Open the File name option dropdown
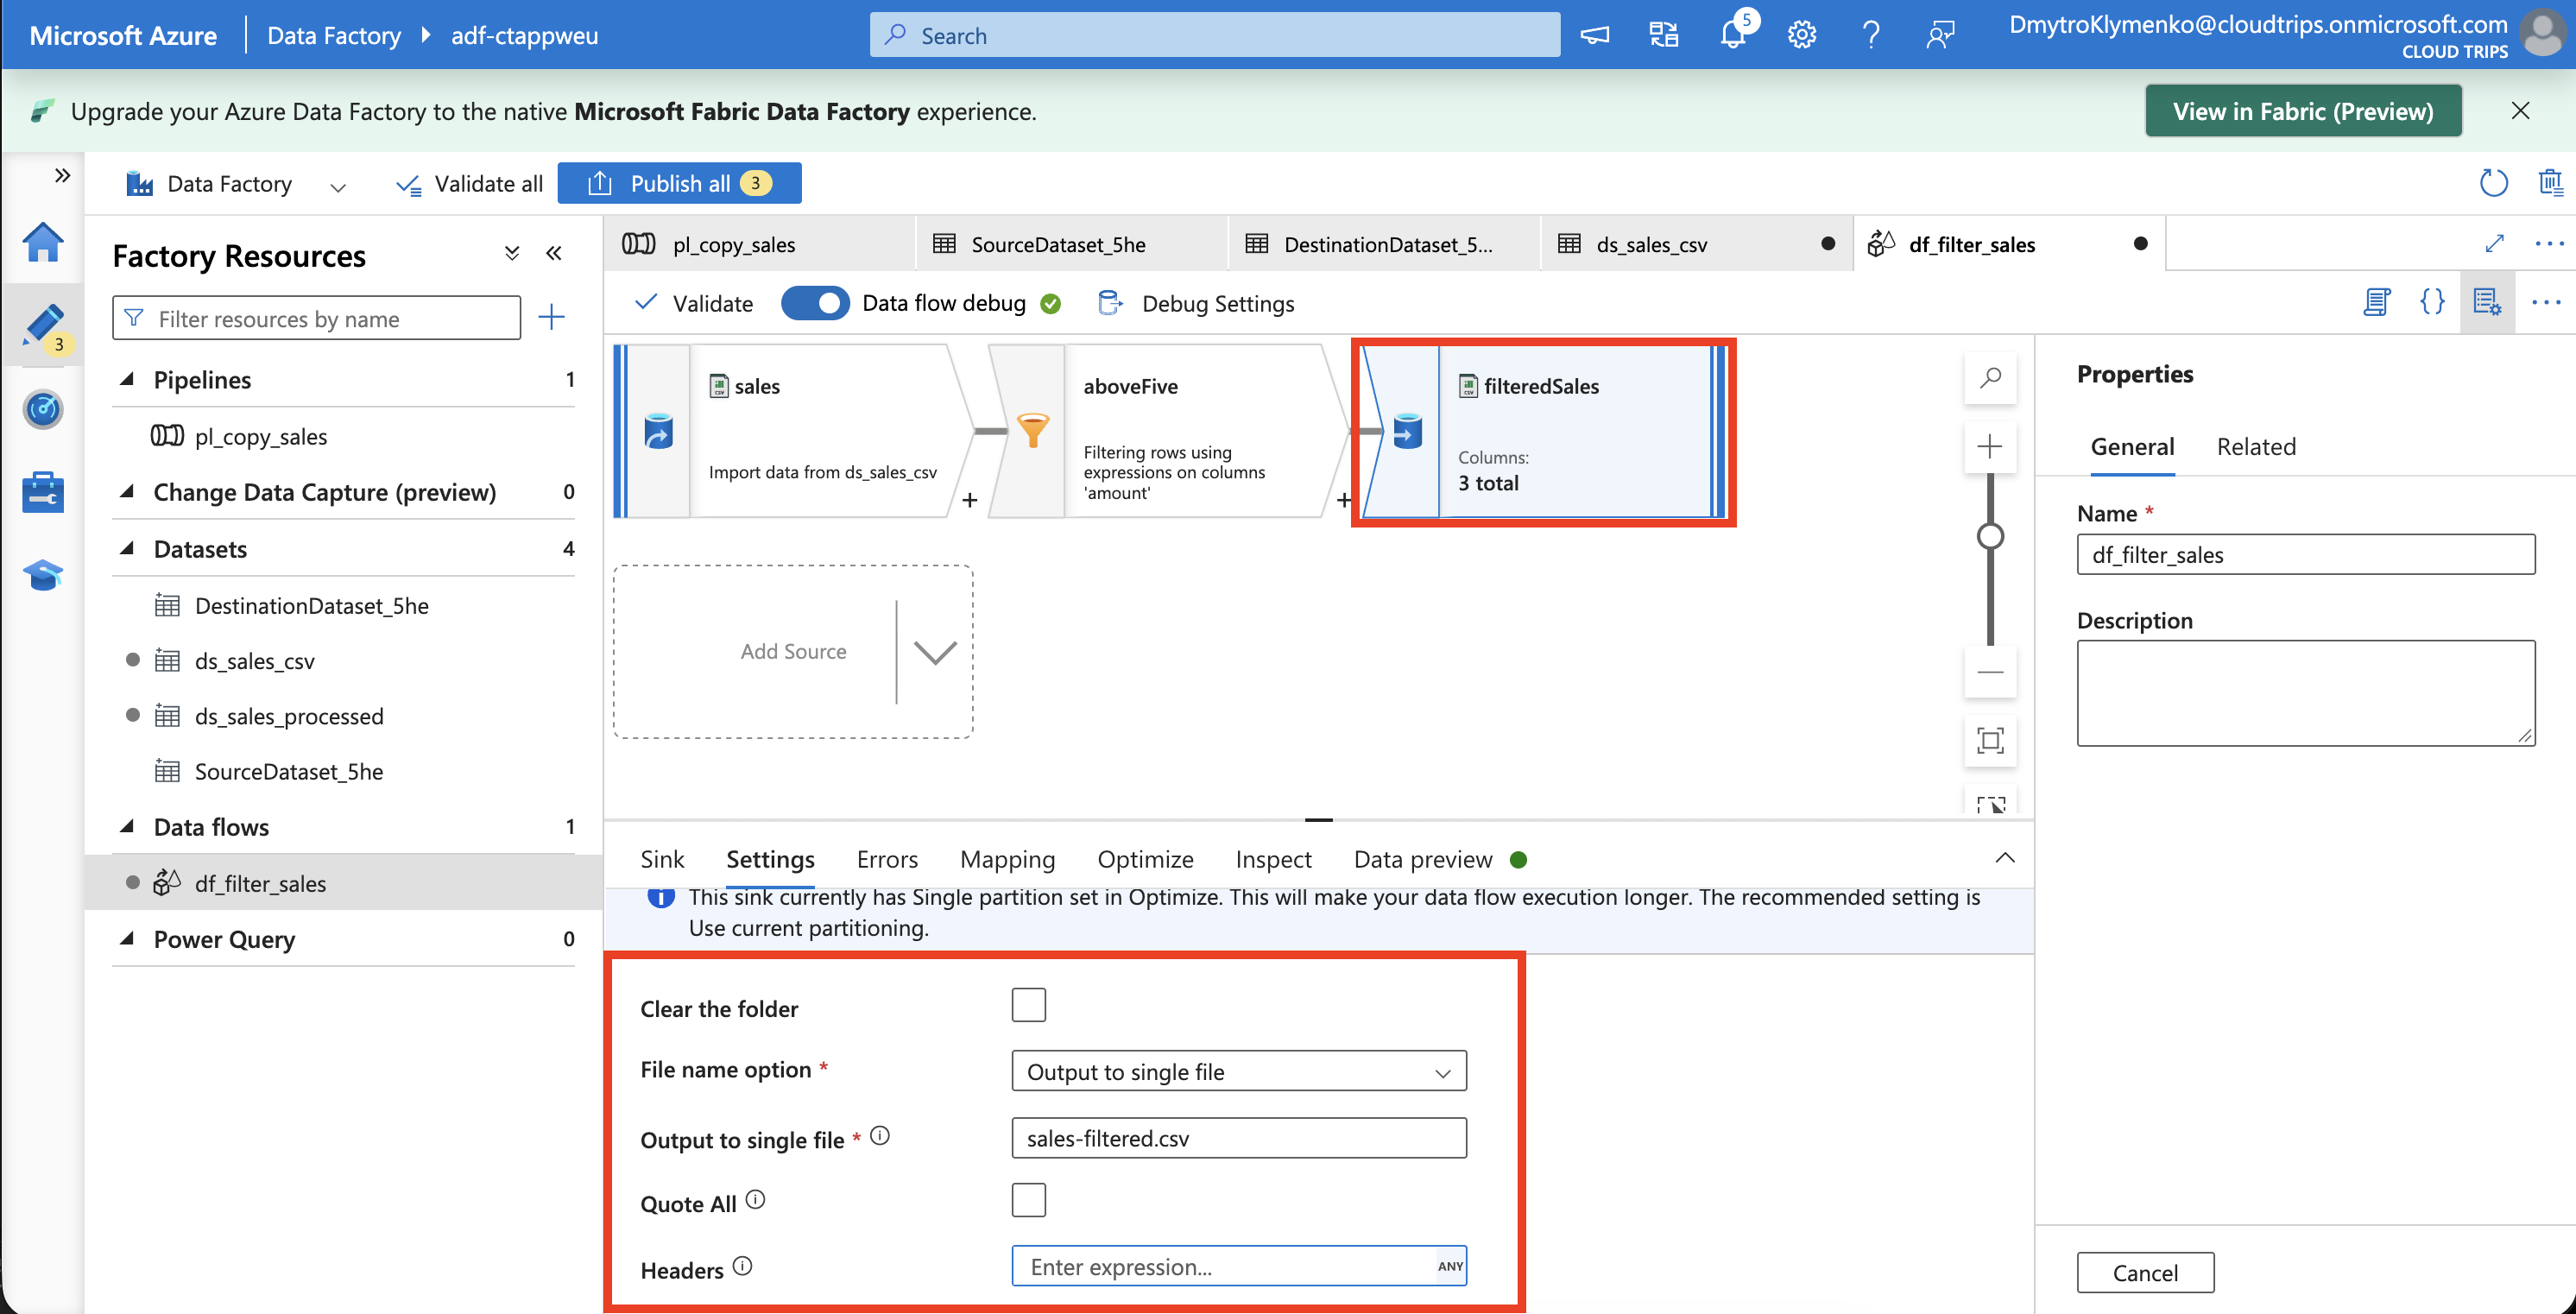 pos(1238,1071)
